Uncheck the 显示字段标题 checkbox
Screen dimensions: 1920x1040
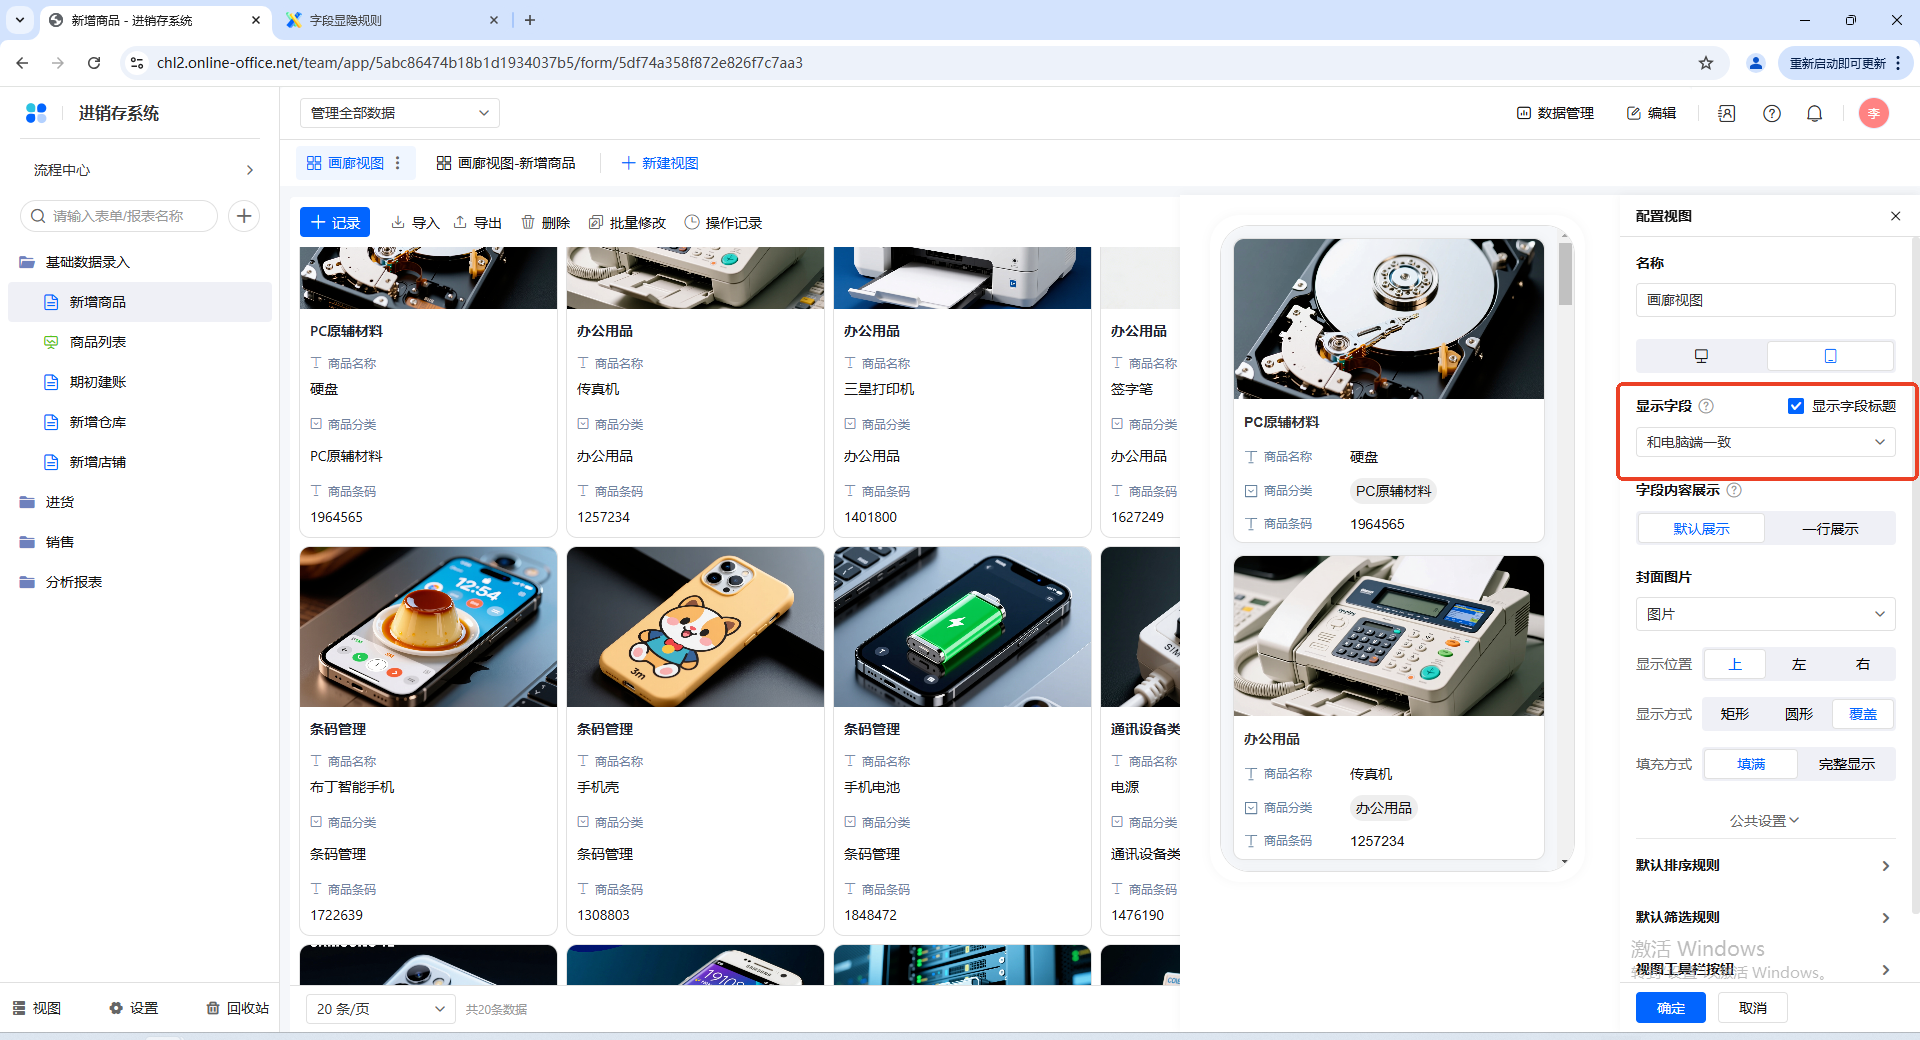[1796, 406]
